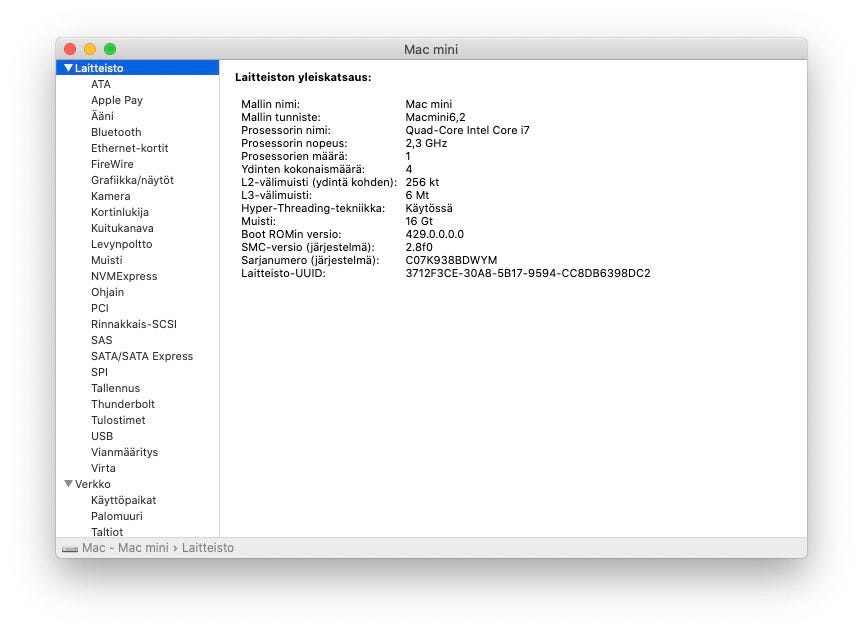The width and height of the screenshot is (863, 632).
Task: Open the Ääni section
Action: [102, 116]
